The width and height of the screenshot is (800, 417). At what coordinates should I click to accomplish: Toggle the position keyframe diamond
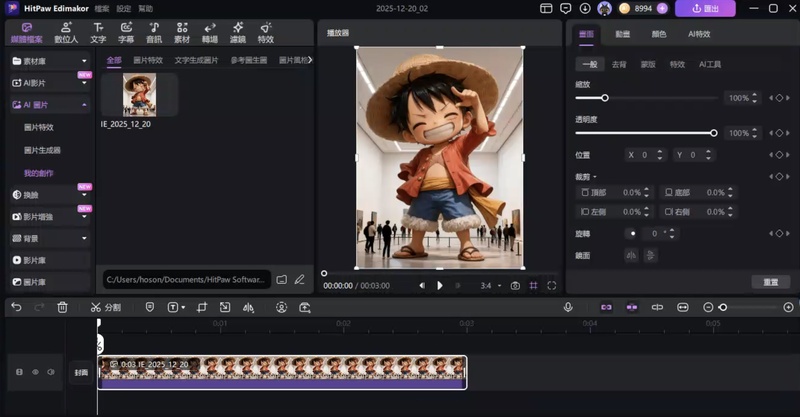[x=779, y=155]
